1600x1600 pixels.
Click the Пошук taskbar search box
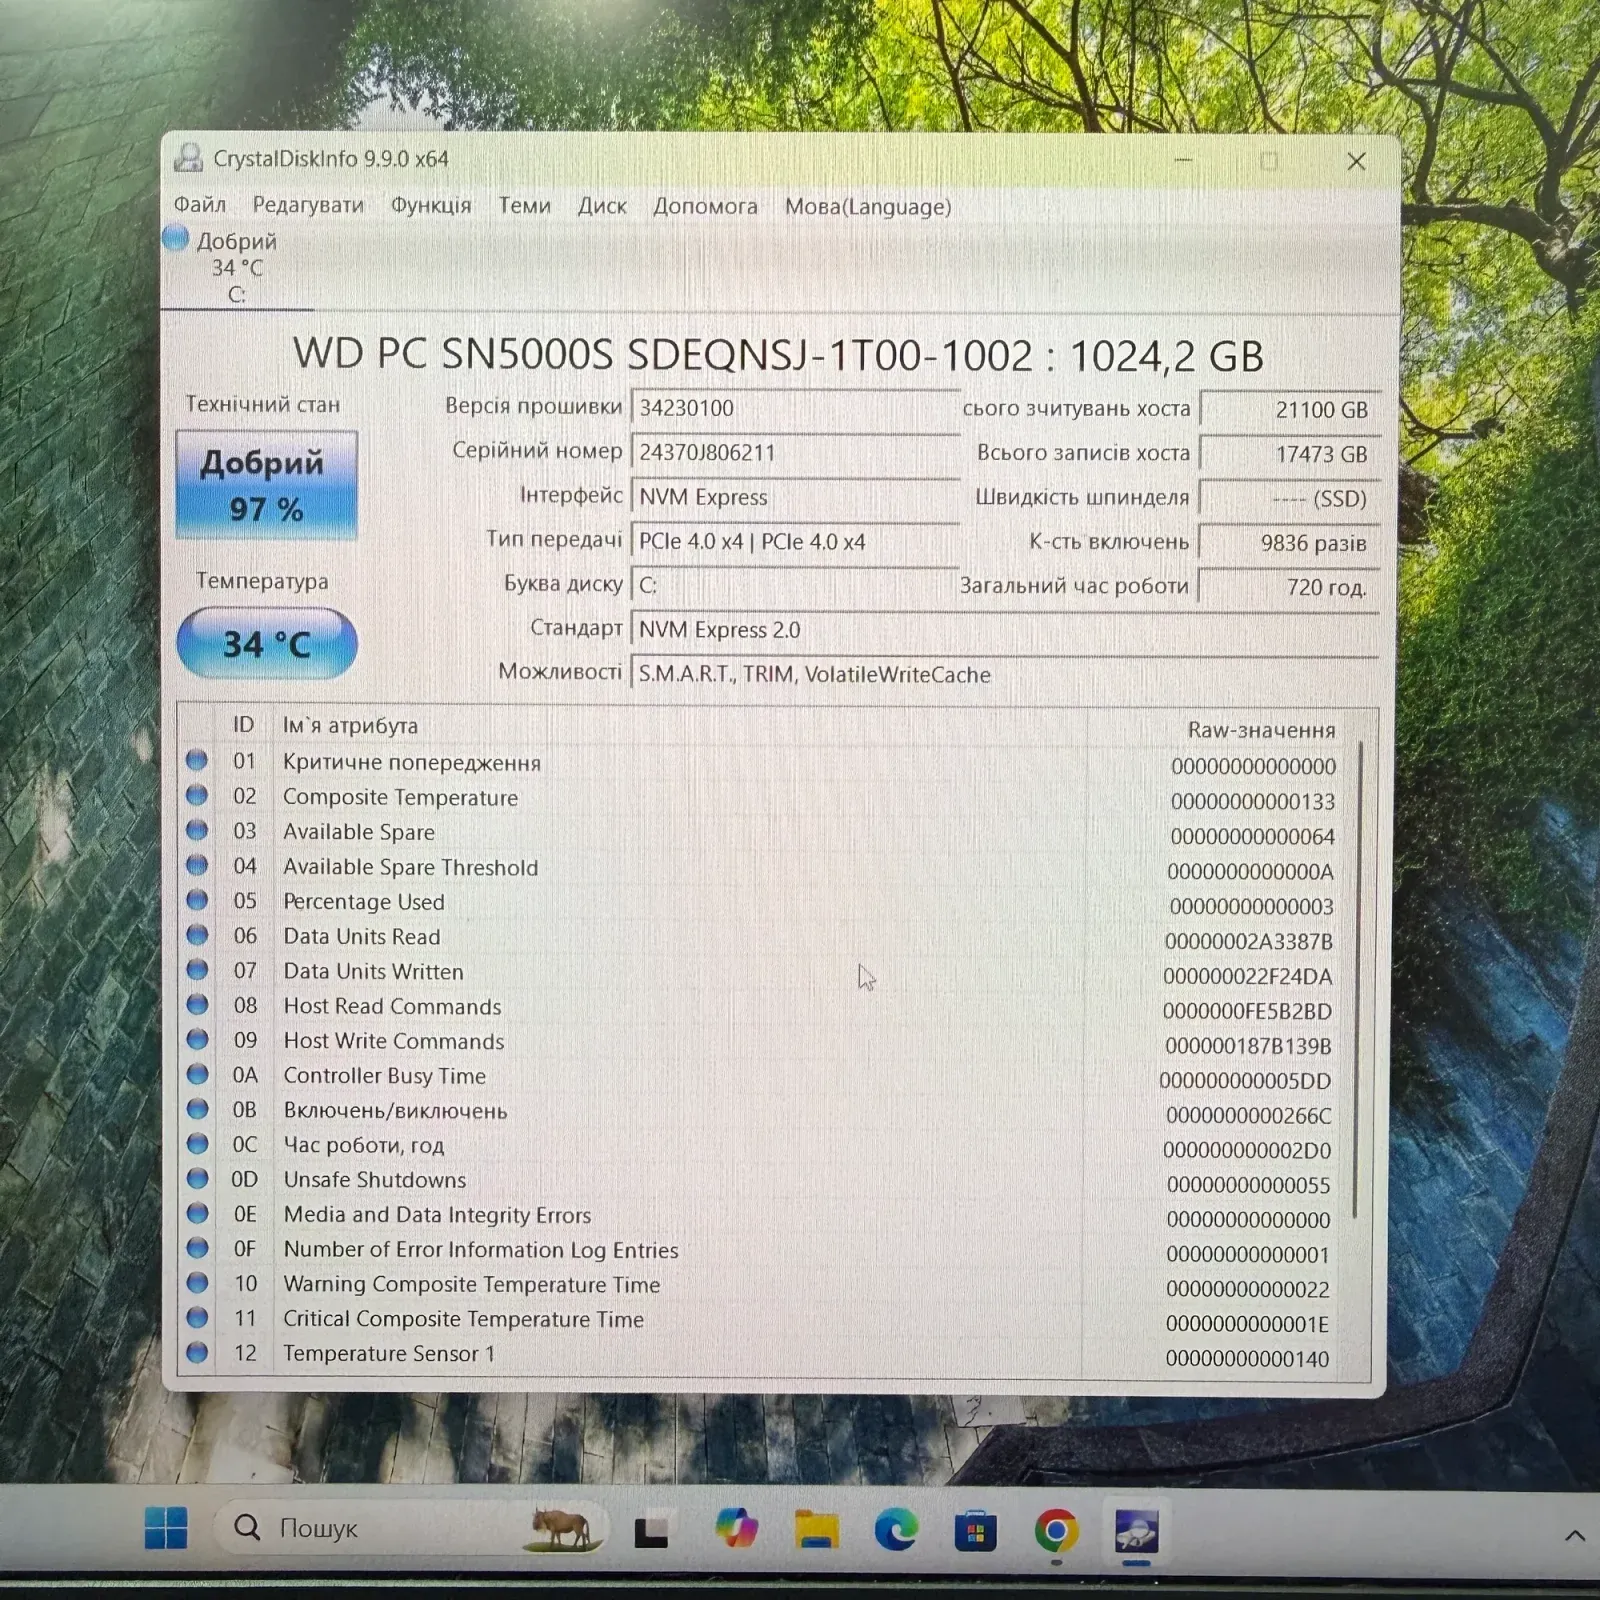coord(410,1528)
